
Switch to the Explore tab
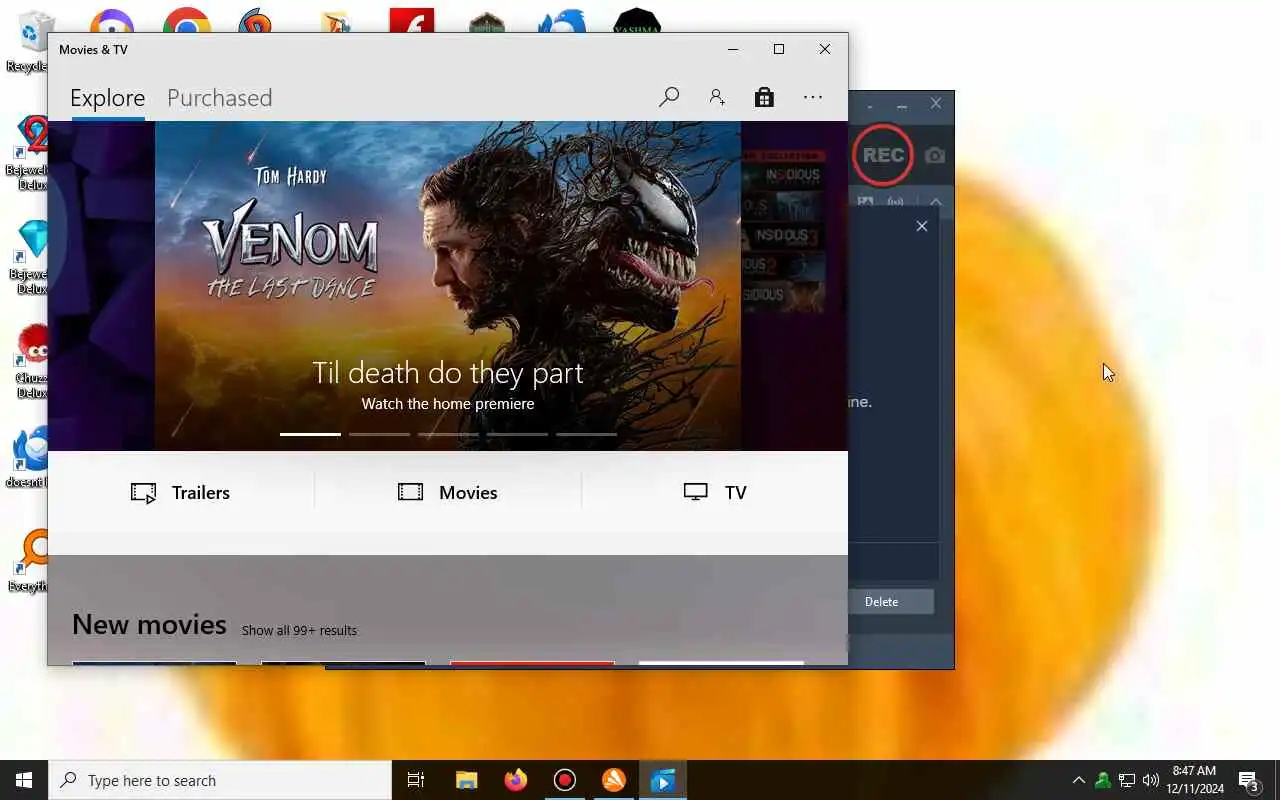107,98
